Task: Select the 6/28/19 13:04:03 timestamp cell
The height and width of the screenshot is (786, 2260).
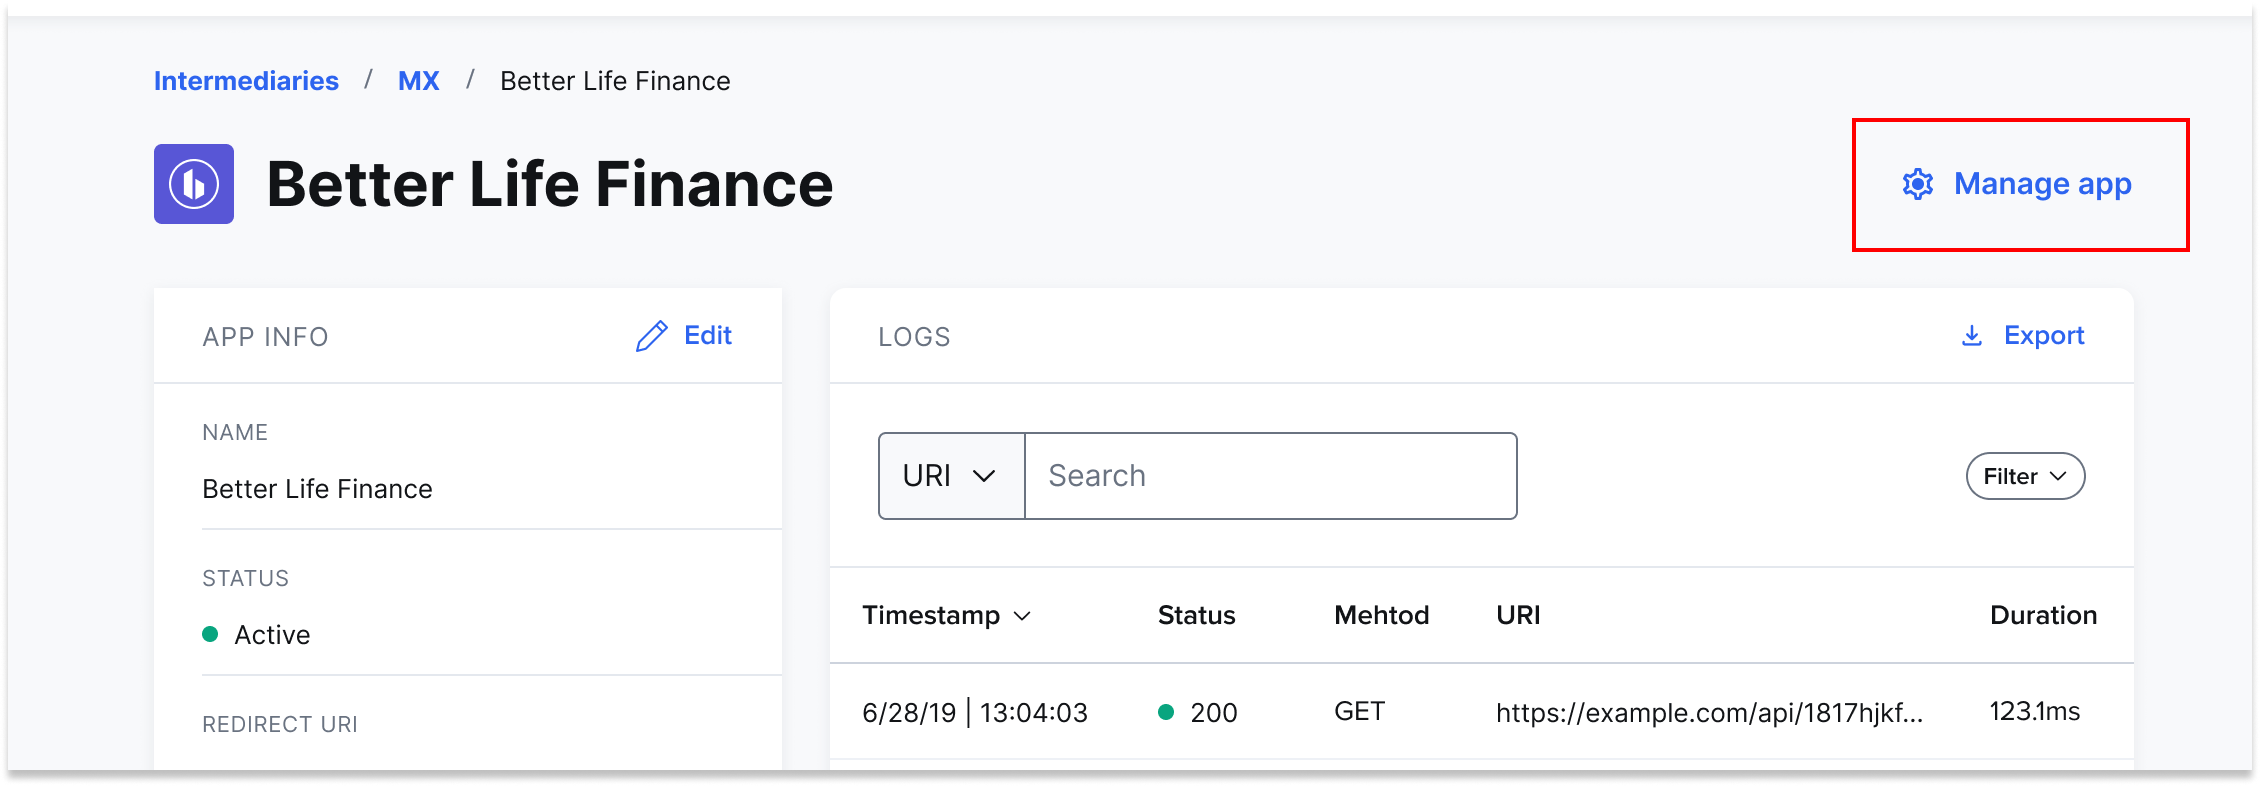Action: pos(974,712)
